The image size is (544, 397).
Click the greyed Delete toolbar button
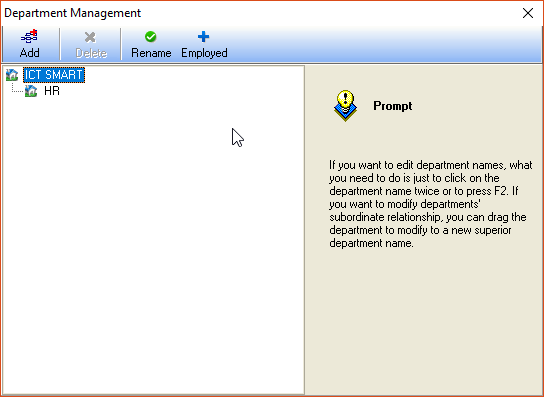coord(91,44)
